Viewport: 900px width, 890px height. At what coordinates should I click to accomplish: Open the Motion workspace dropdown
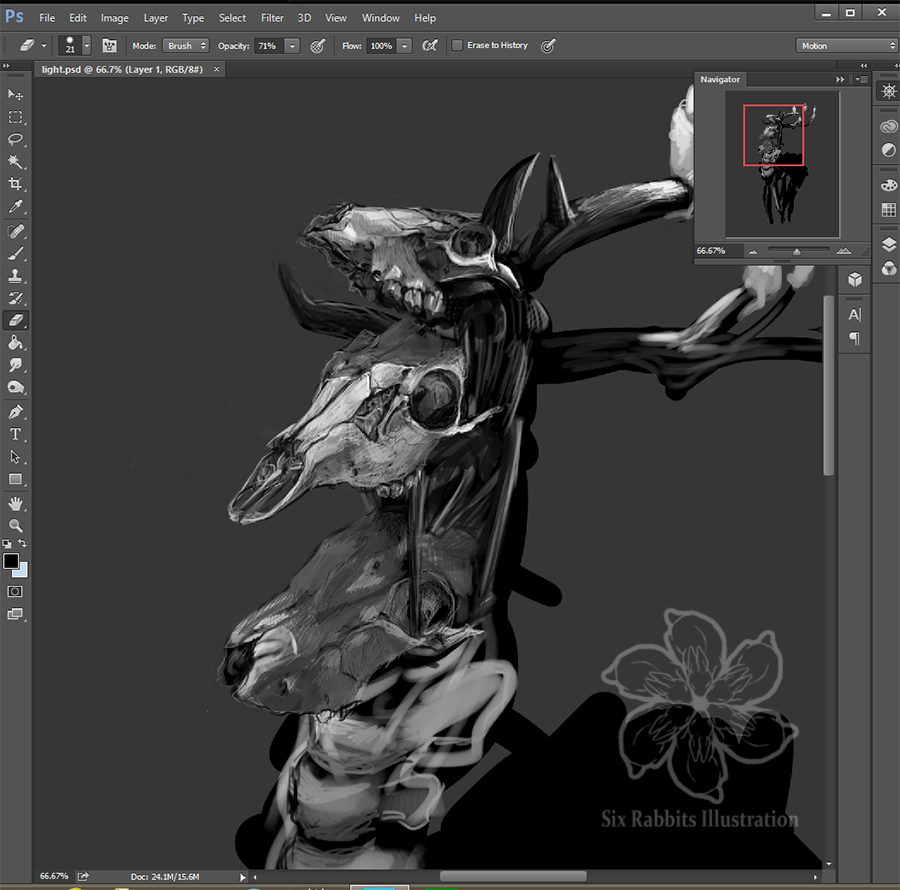click(x=847, y=46)
